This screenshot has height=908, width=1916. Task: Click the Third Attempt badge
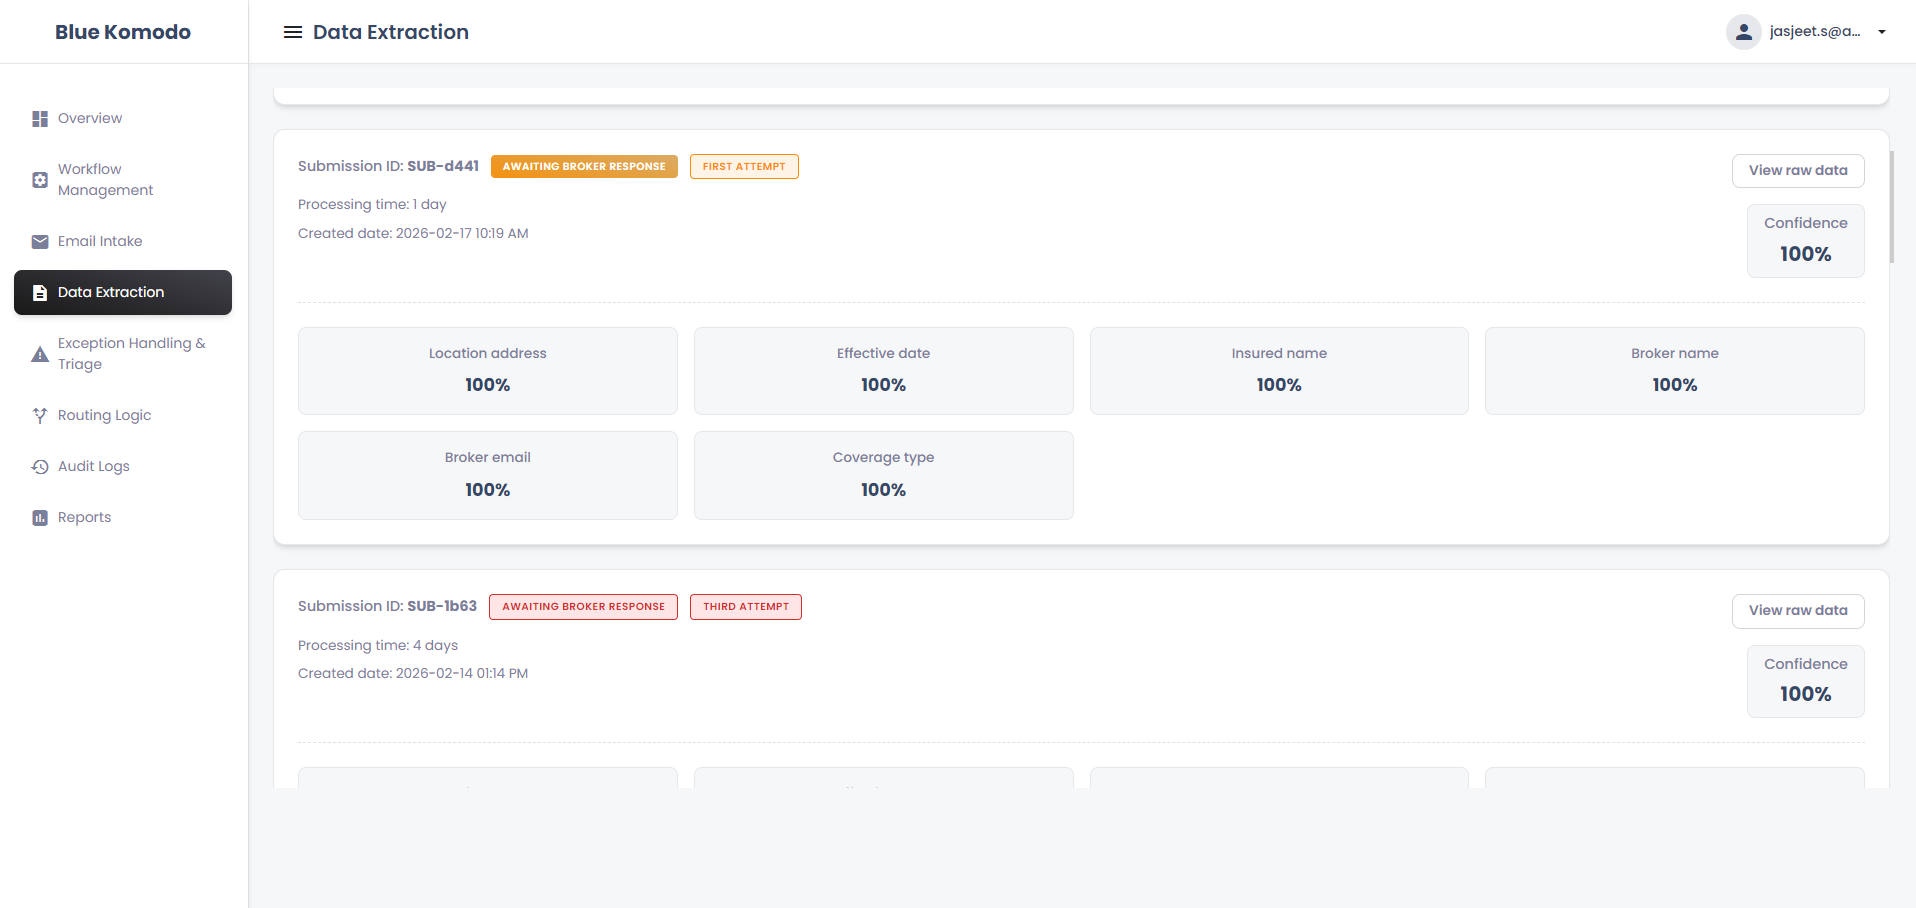tap(745, 607)
